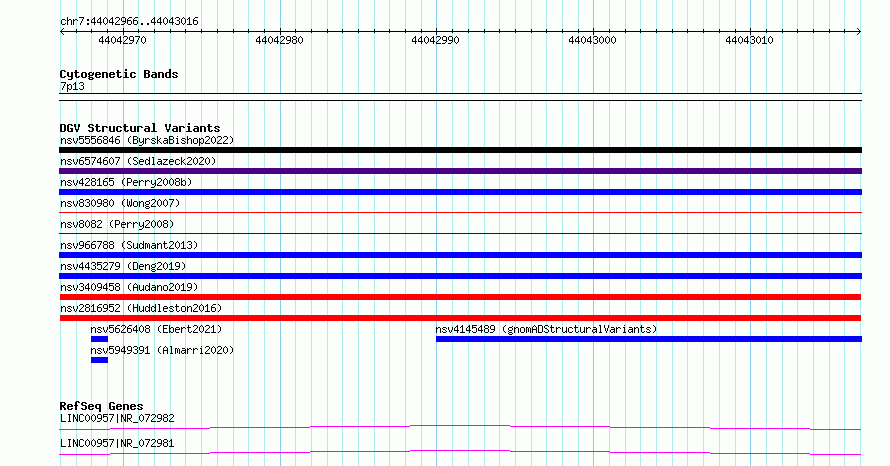Select the red nsv2816952 variant bar
The height and width of the screenshot is (466, 890).
pos(460,318)
